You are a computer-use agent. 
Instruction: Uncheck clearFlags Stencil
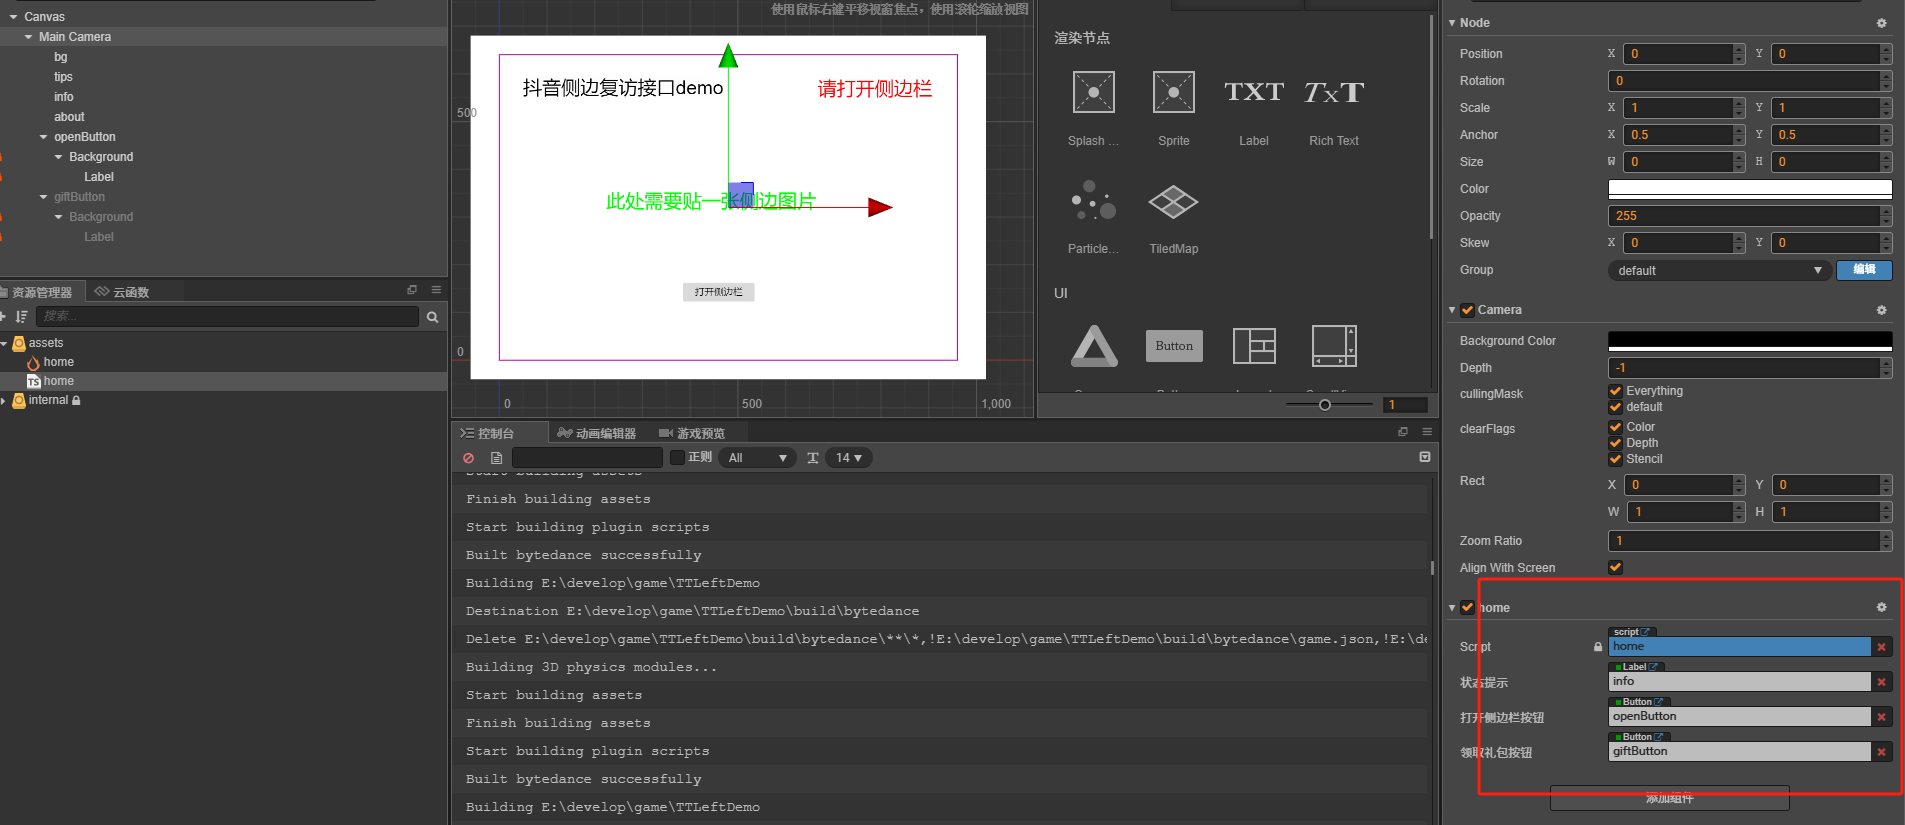click(1615, 459)
